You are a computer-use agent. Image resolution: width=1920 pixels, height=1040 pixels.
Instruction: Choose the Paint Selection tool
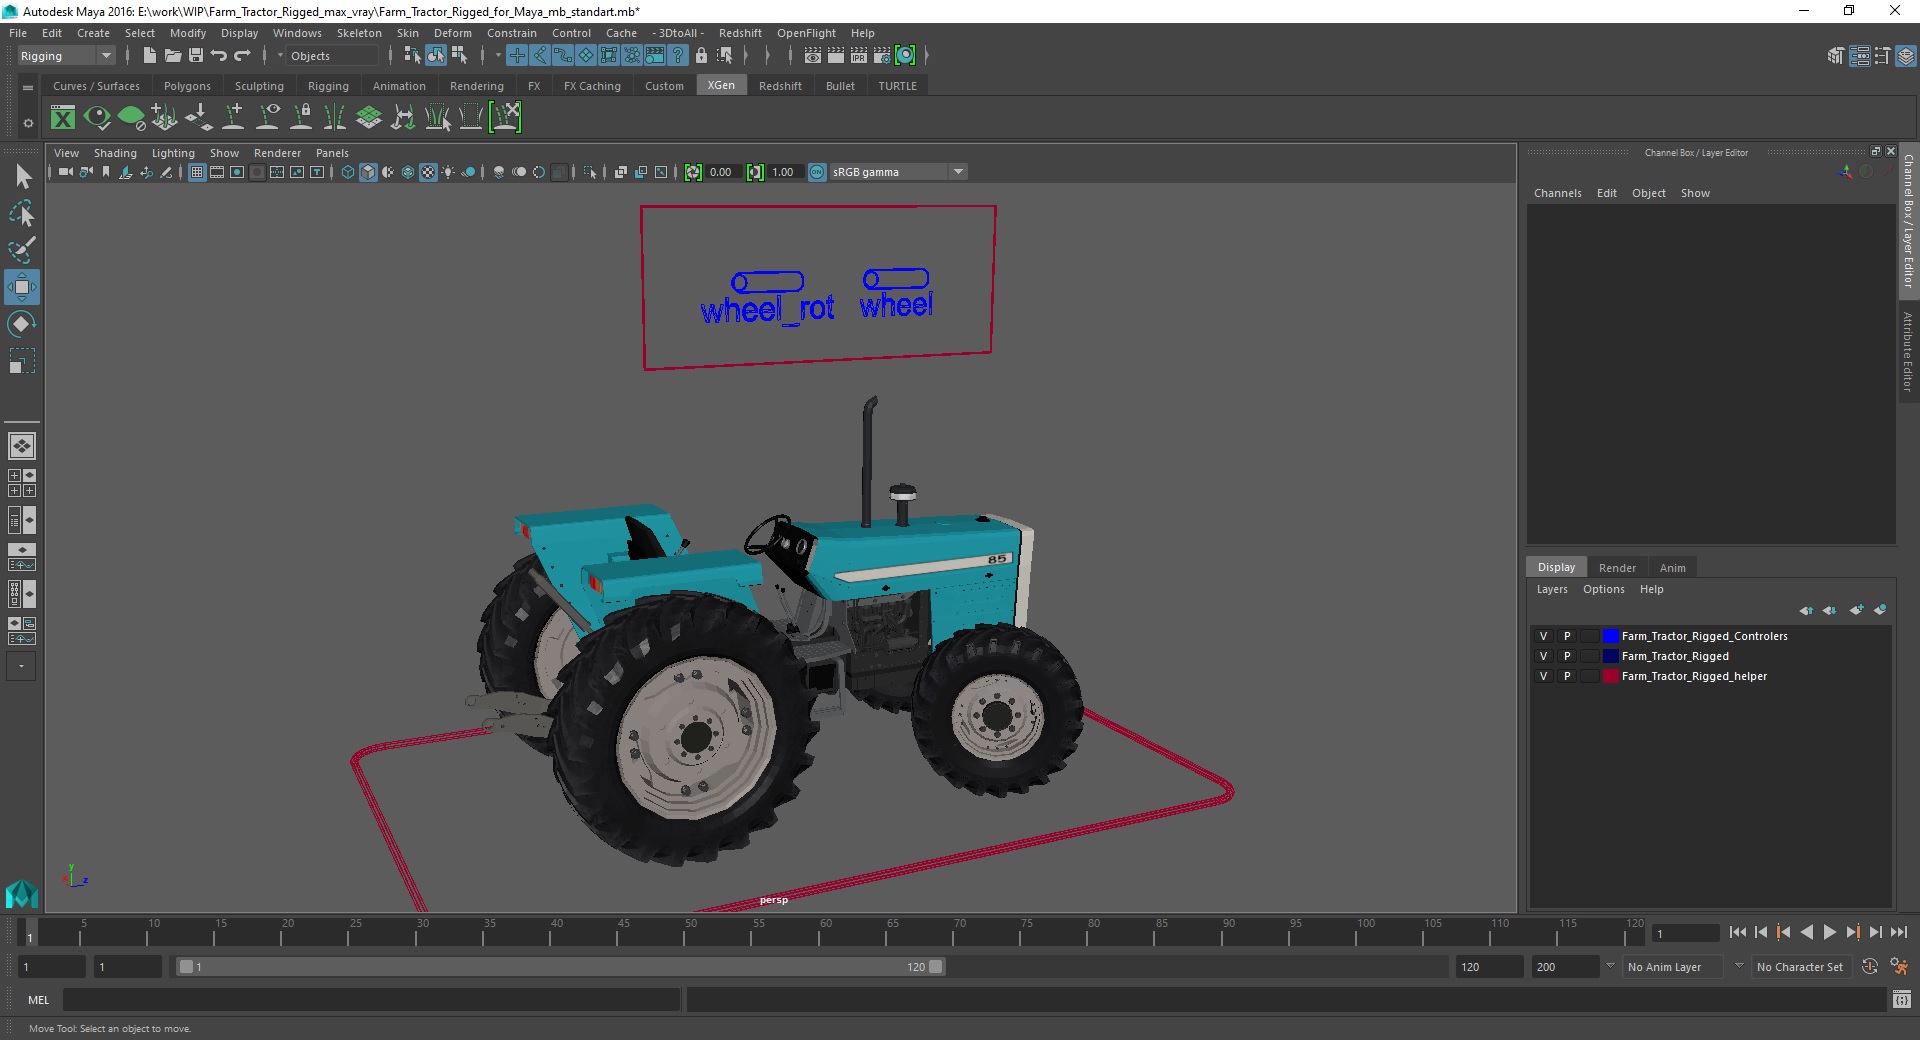(22, 250)
